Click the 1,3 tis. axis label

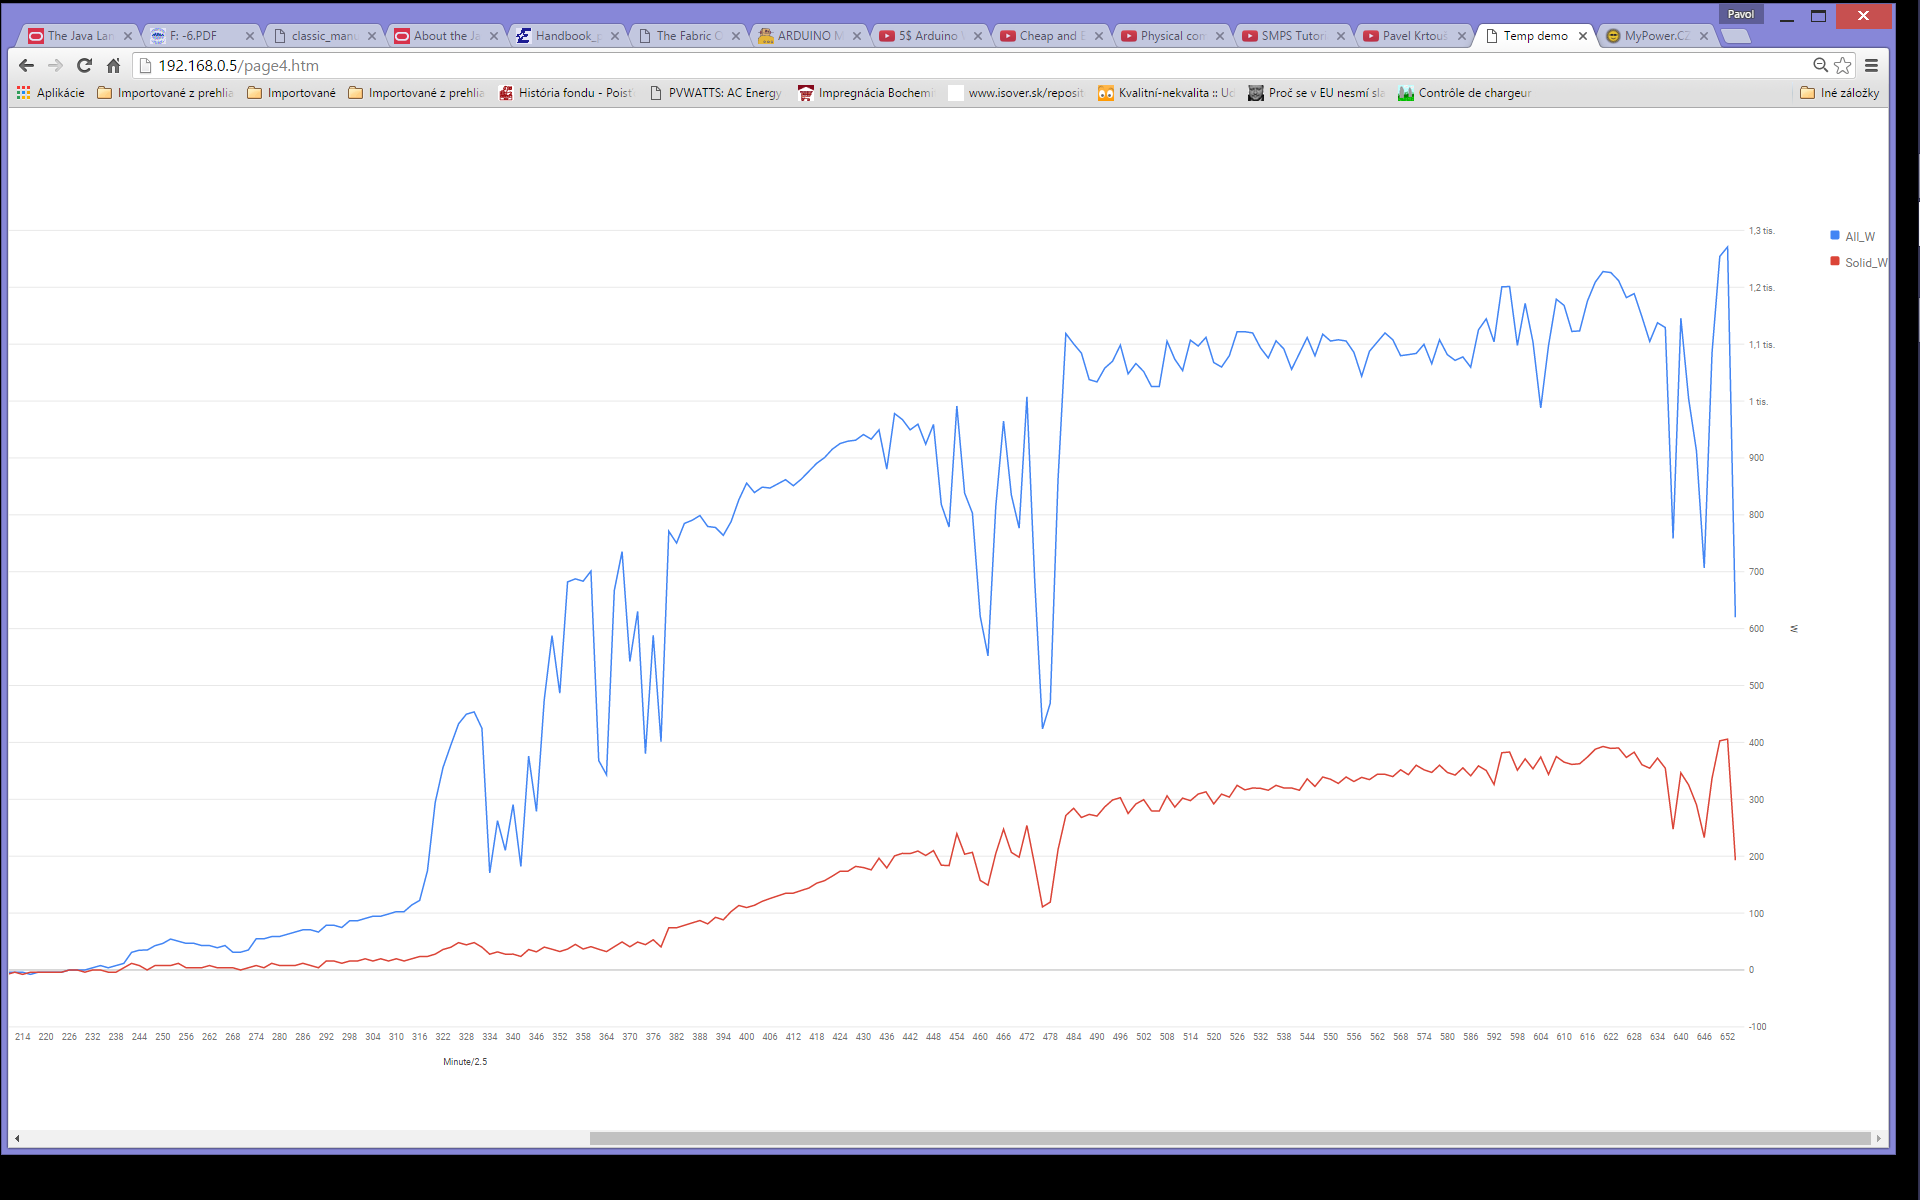pos(1762,231)
